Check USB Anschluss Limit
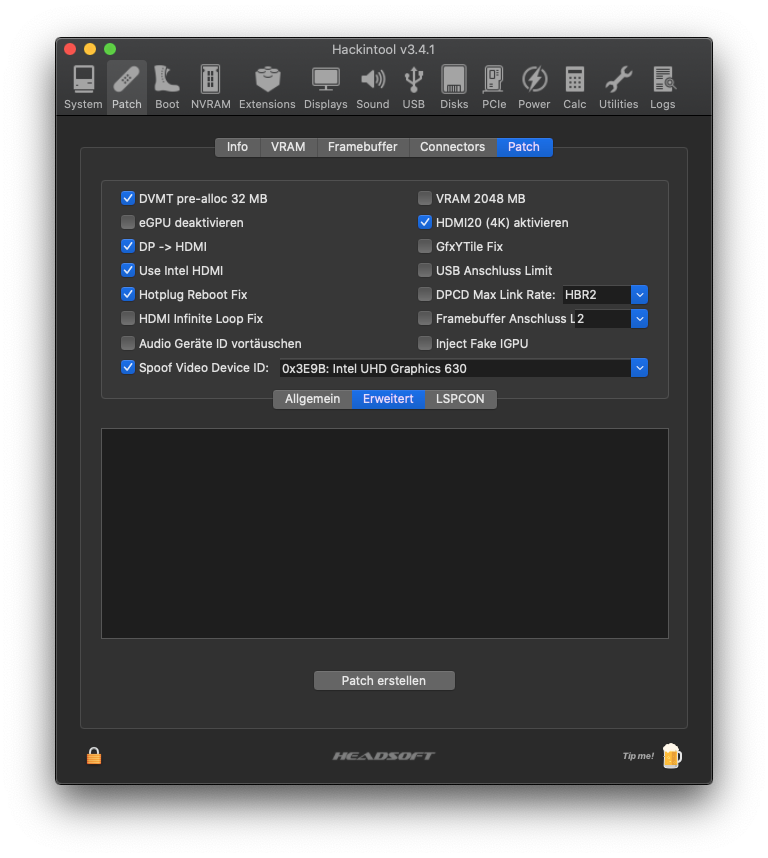 click(424, 270)
